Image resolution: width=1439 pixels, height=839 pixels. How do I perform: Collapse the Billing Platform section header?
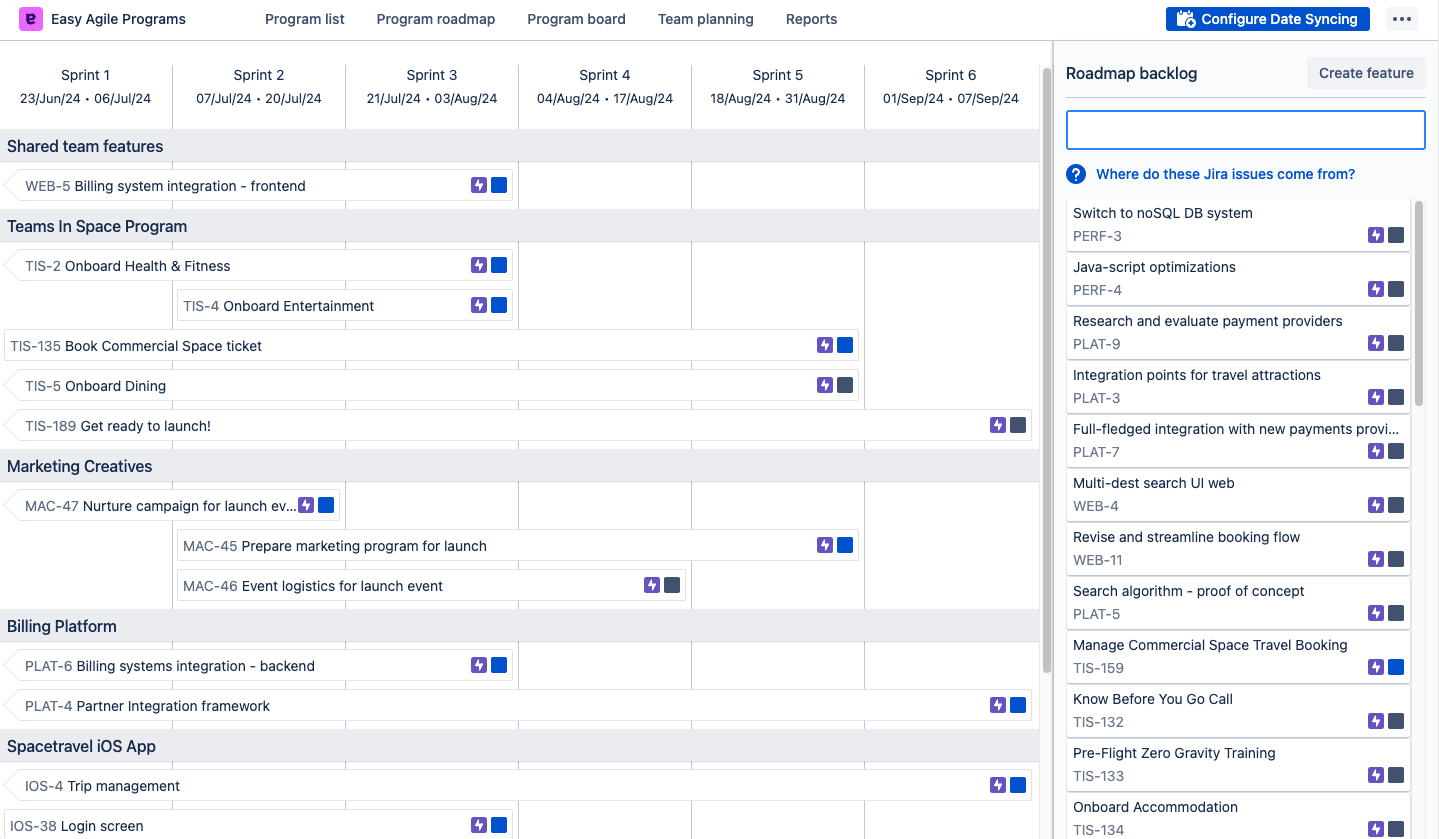[x=62, y=626]
